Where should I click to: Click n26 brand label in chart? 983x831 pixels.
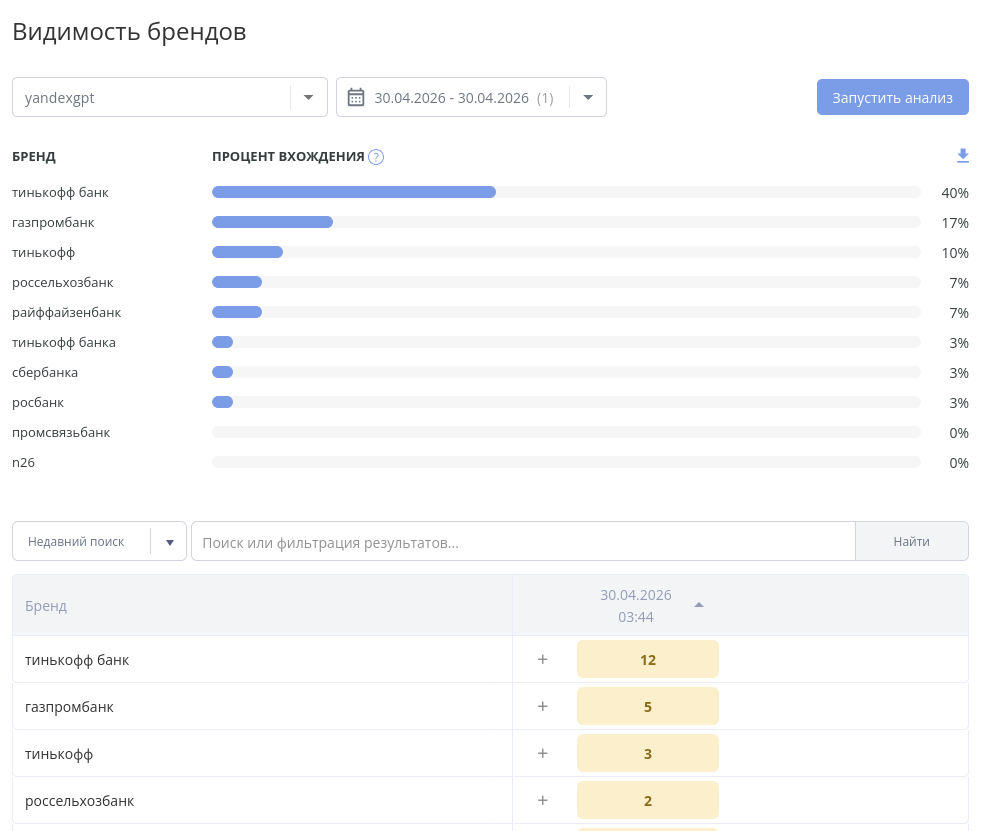(23, 463)
